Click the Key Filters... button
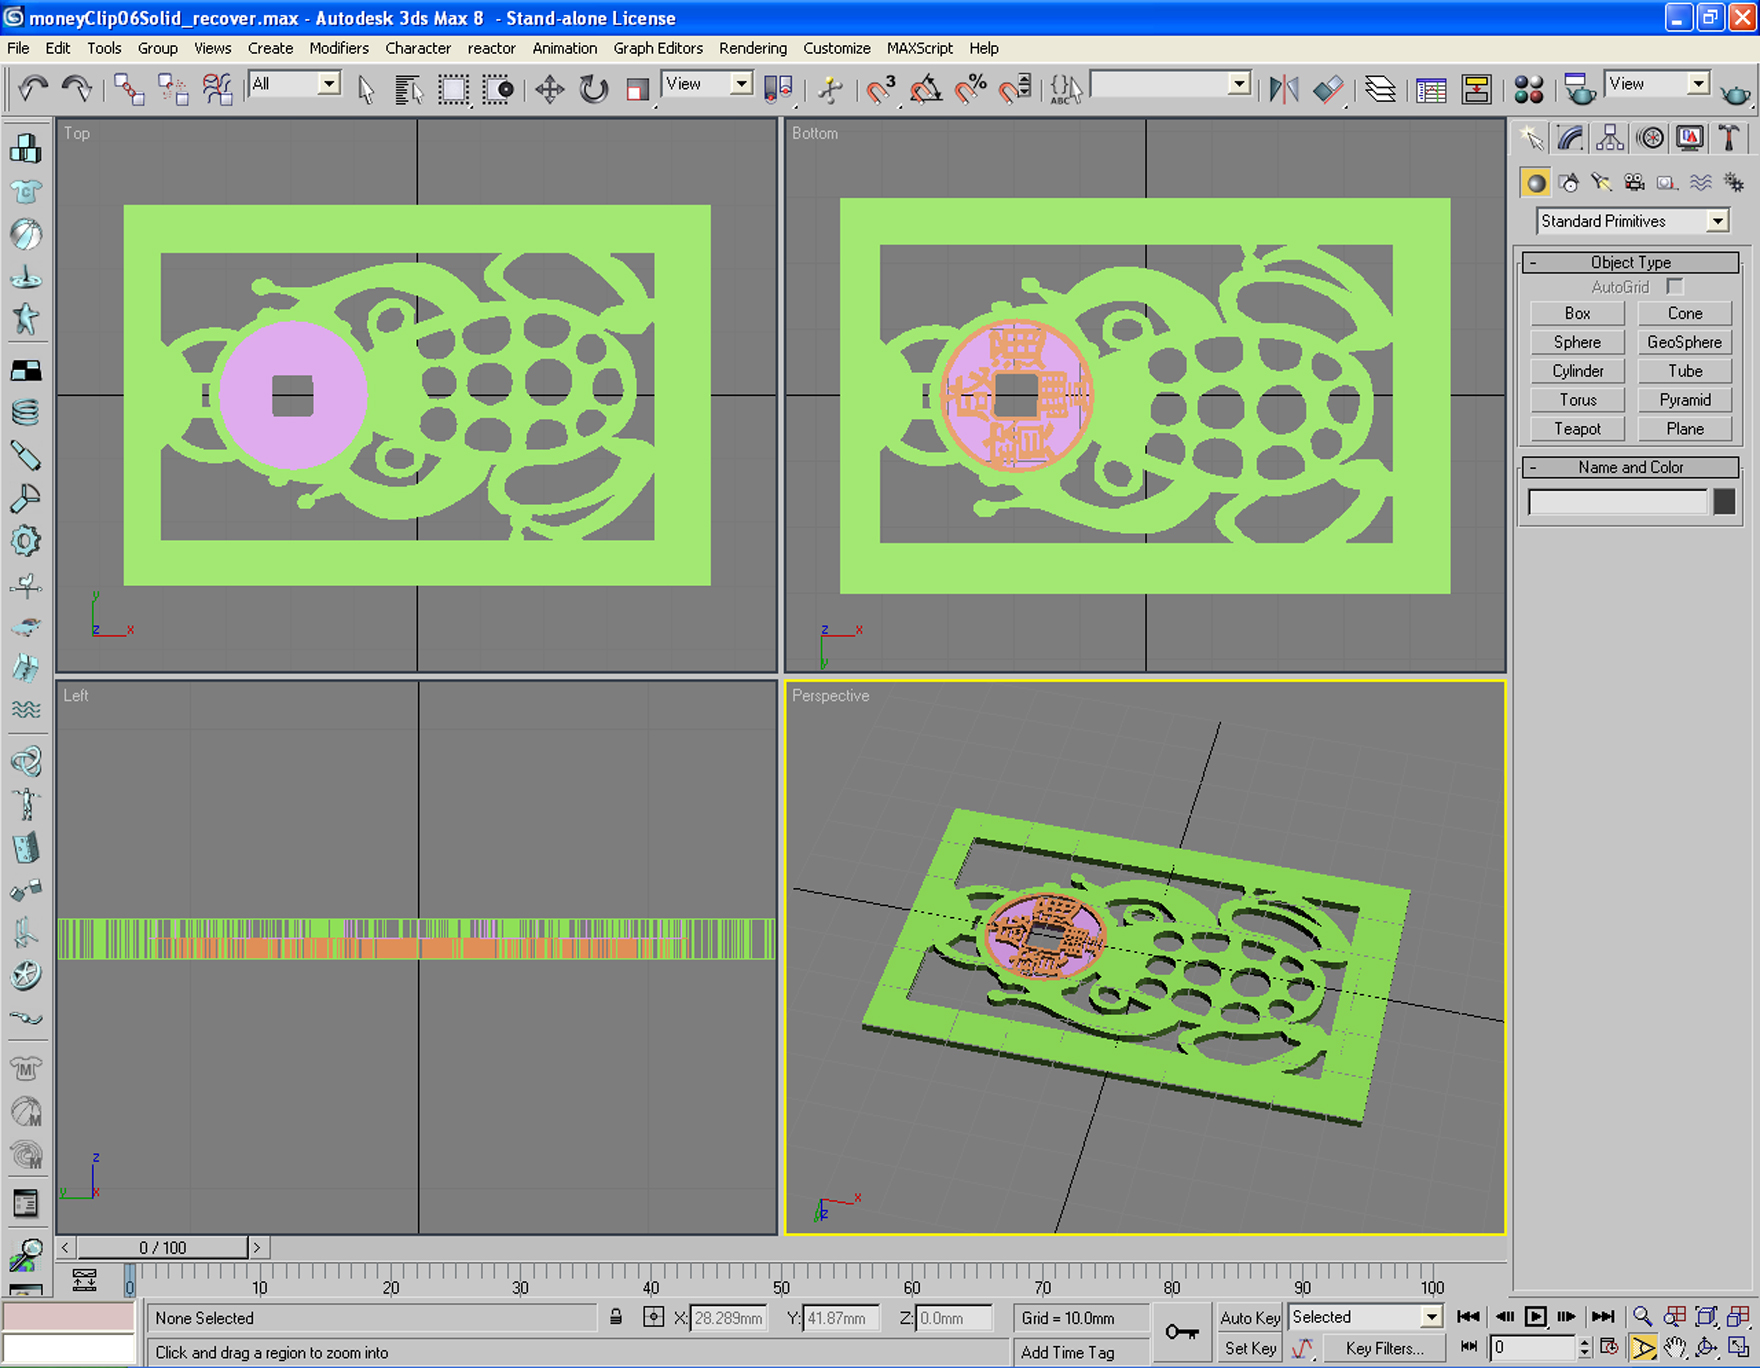Image resolution: width=1760 pixels, height=1368 pixels. pos(1385,1348)
